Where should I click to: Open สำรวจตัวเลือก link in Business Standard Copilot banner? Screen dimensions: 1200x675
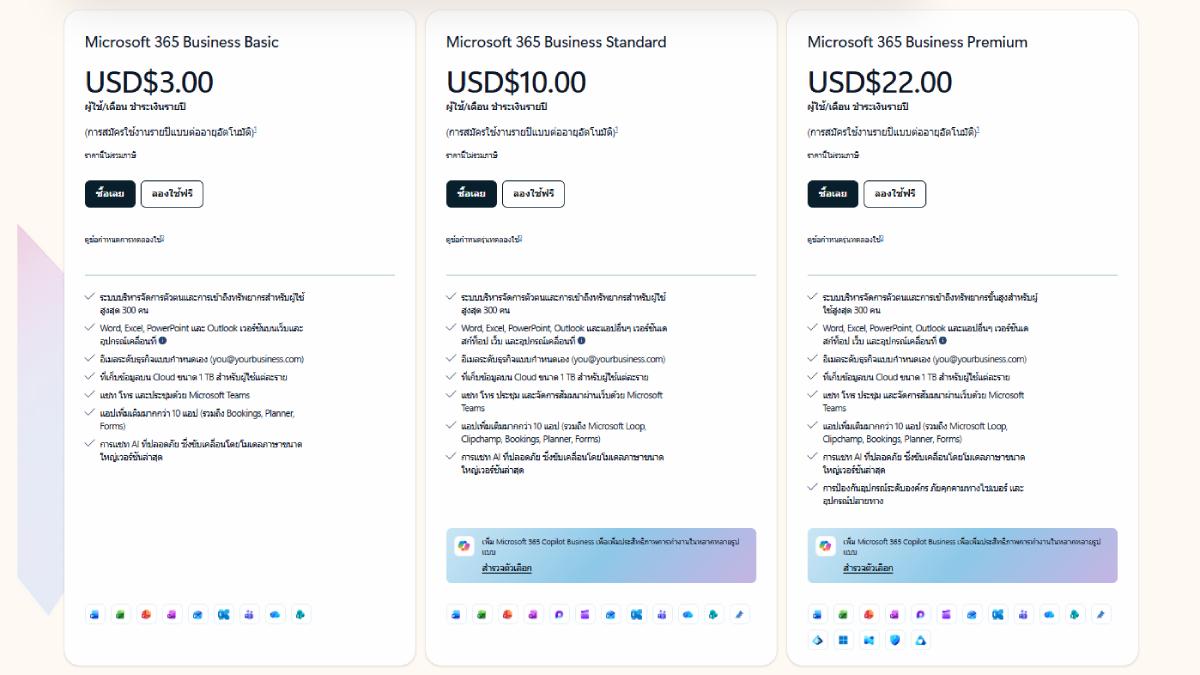click(506, 568)
